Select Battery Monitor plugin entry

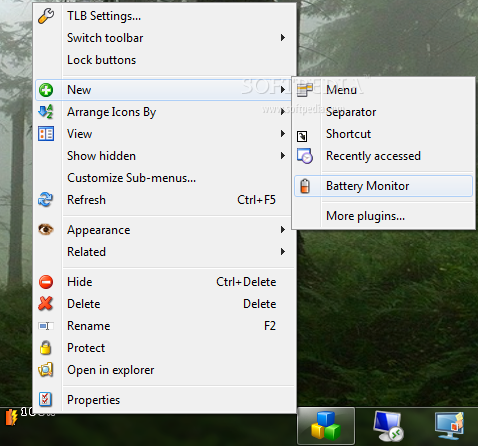coord(383,186)
